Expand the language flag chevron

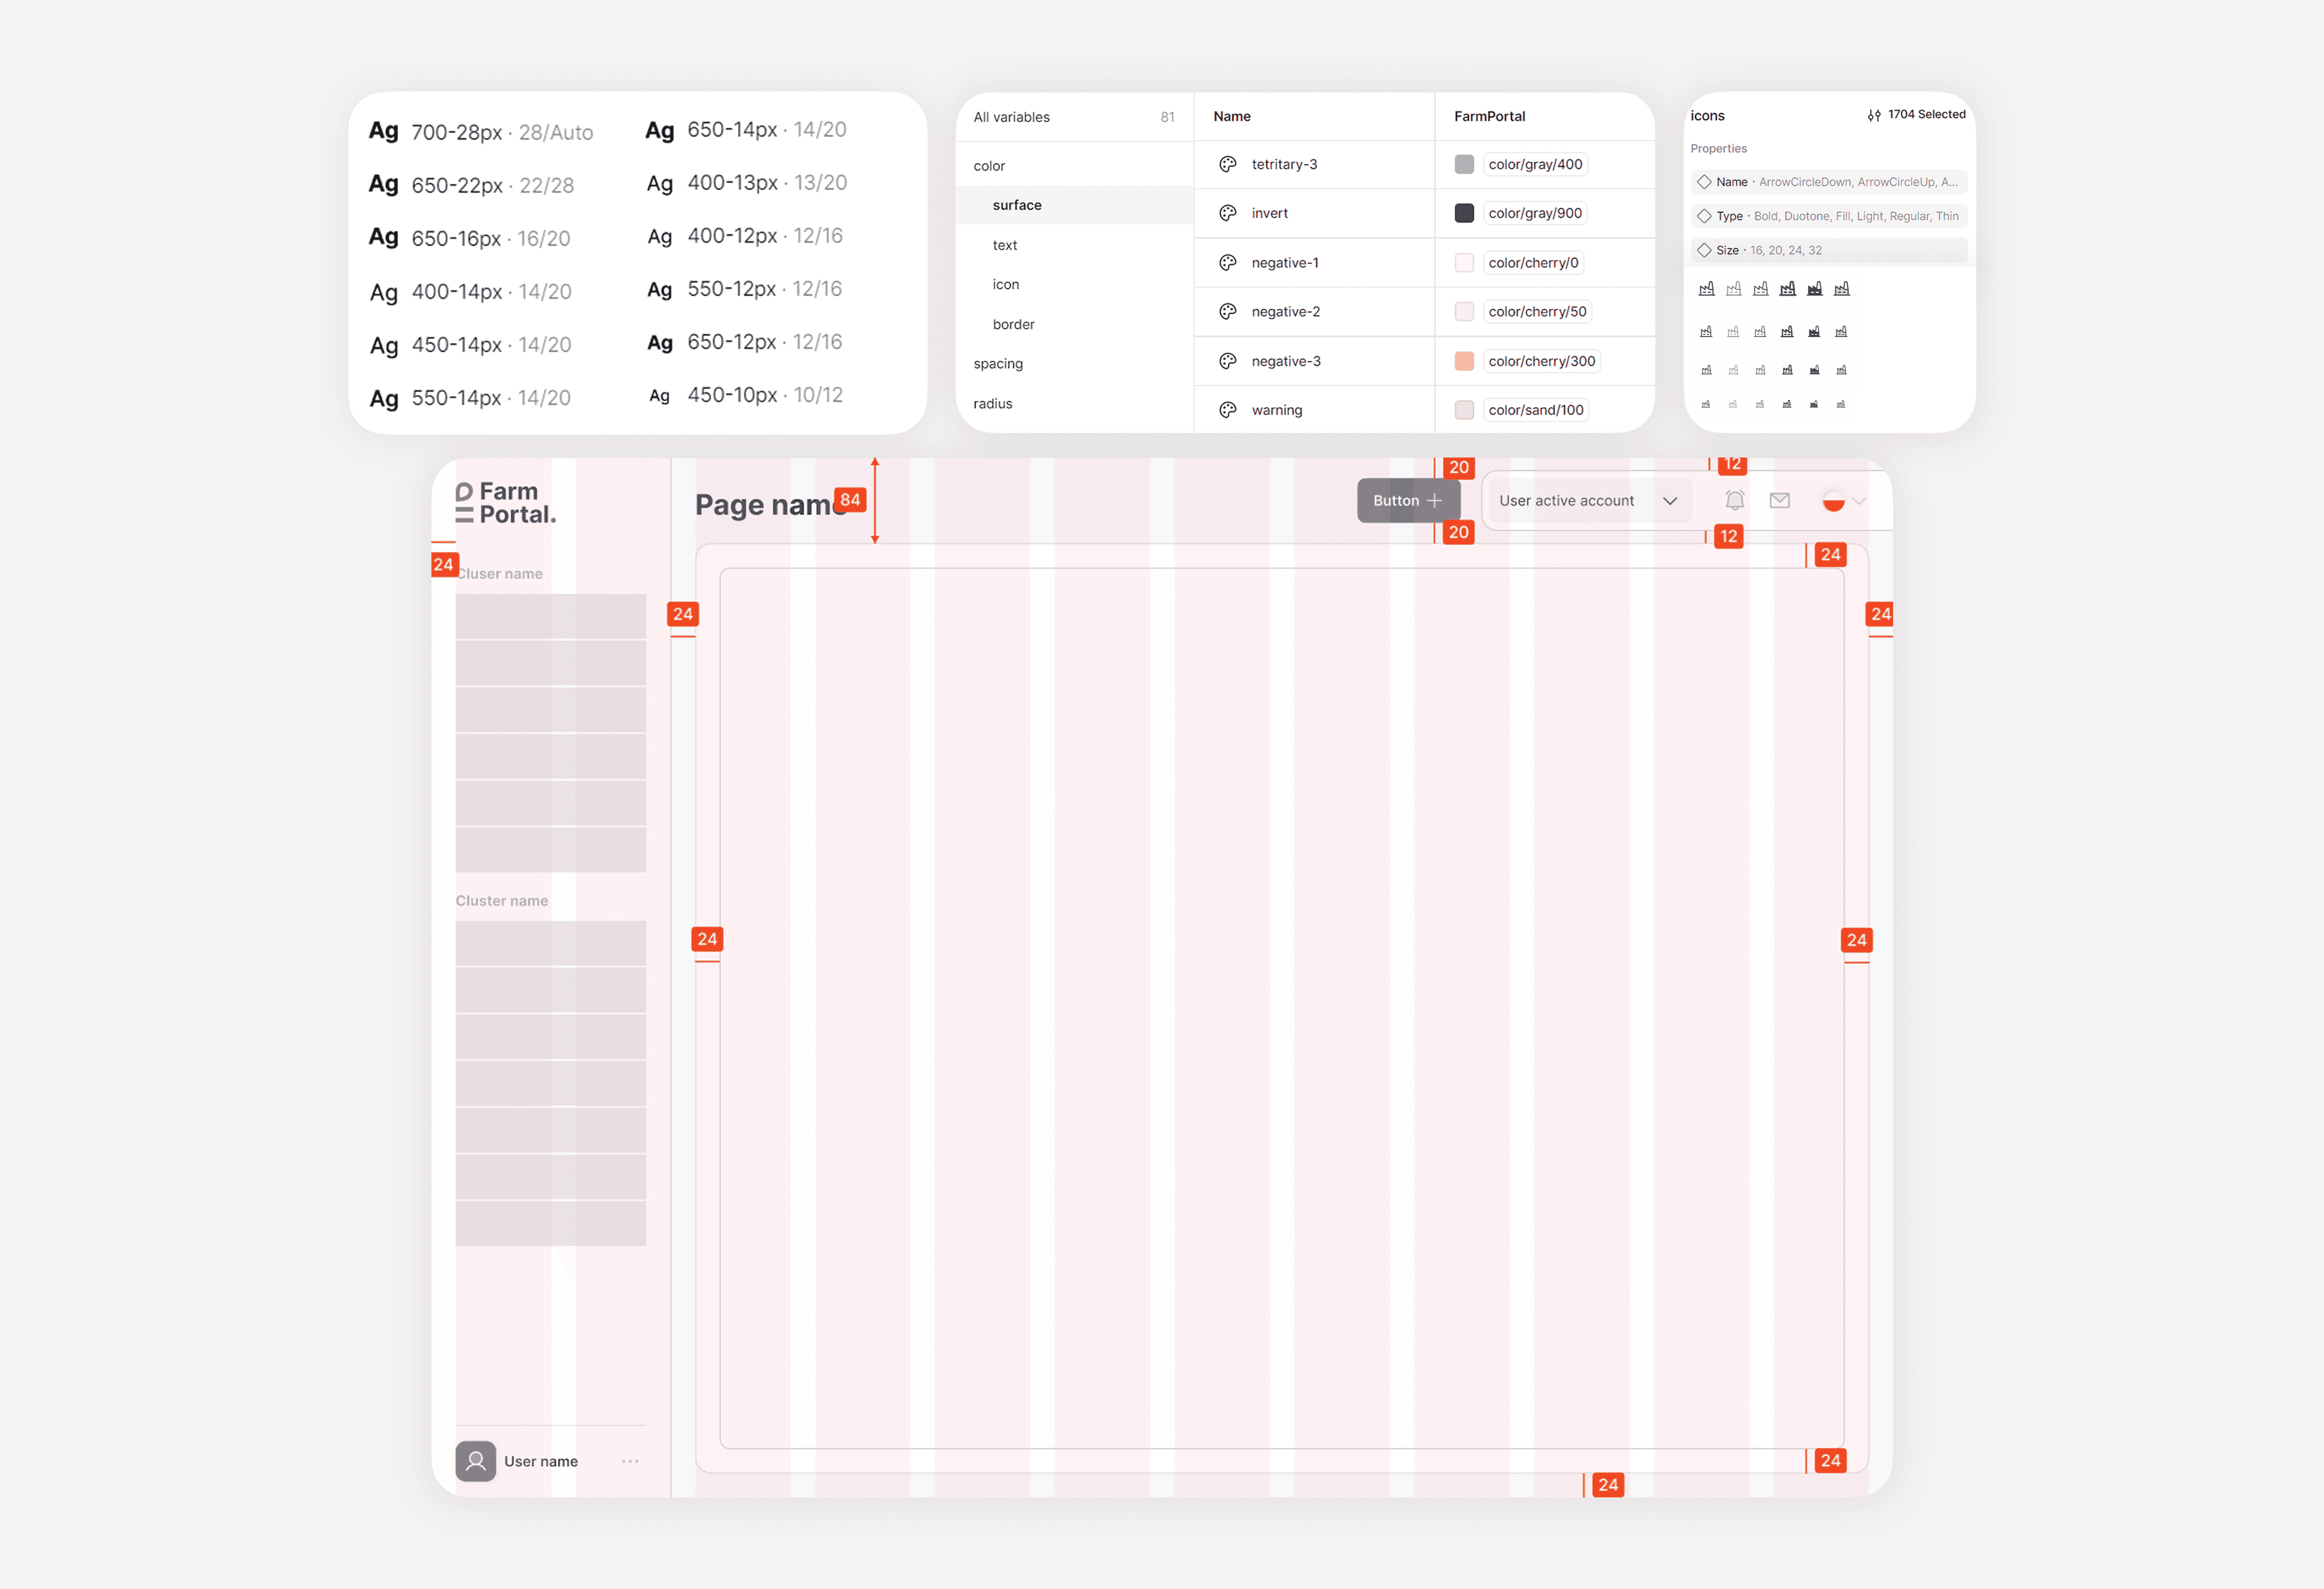pyautogui.click(x=1859, y=501)
